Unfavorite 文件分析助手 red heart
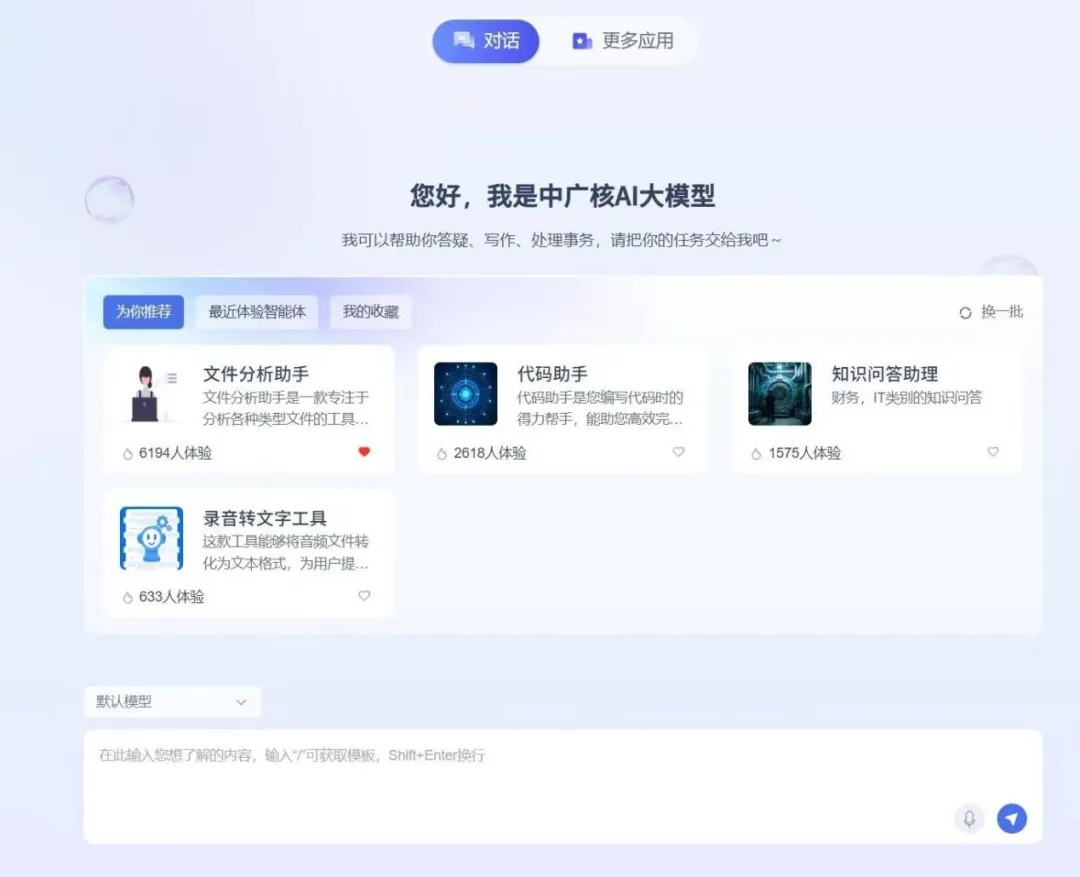 [364, 452]
